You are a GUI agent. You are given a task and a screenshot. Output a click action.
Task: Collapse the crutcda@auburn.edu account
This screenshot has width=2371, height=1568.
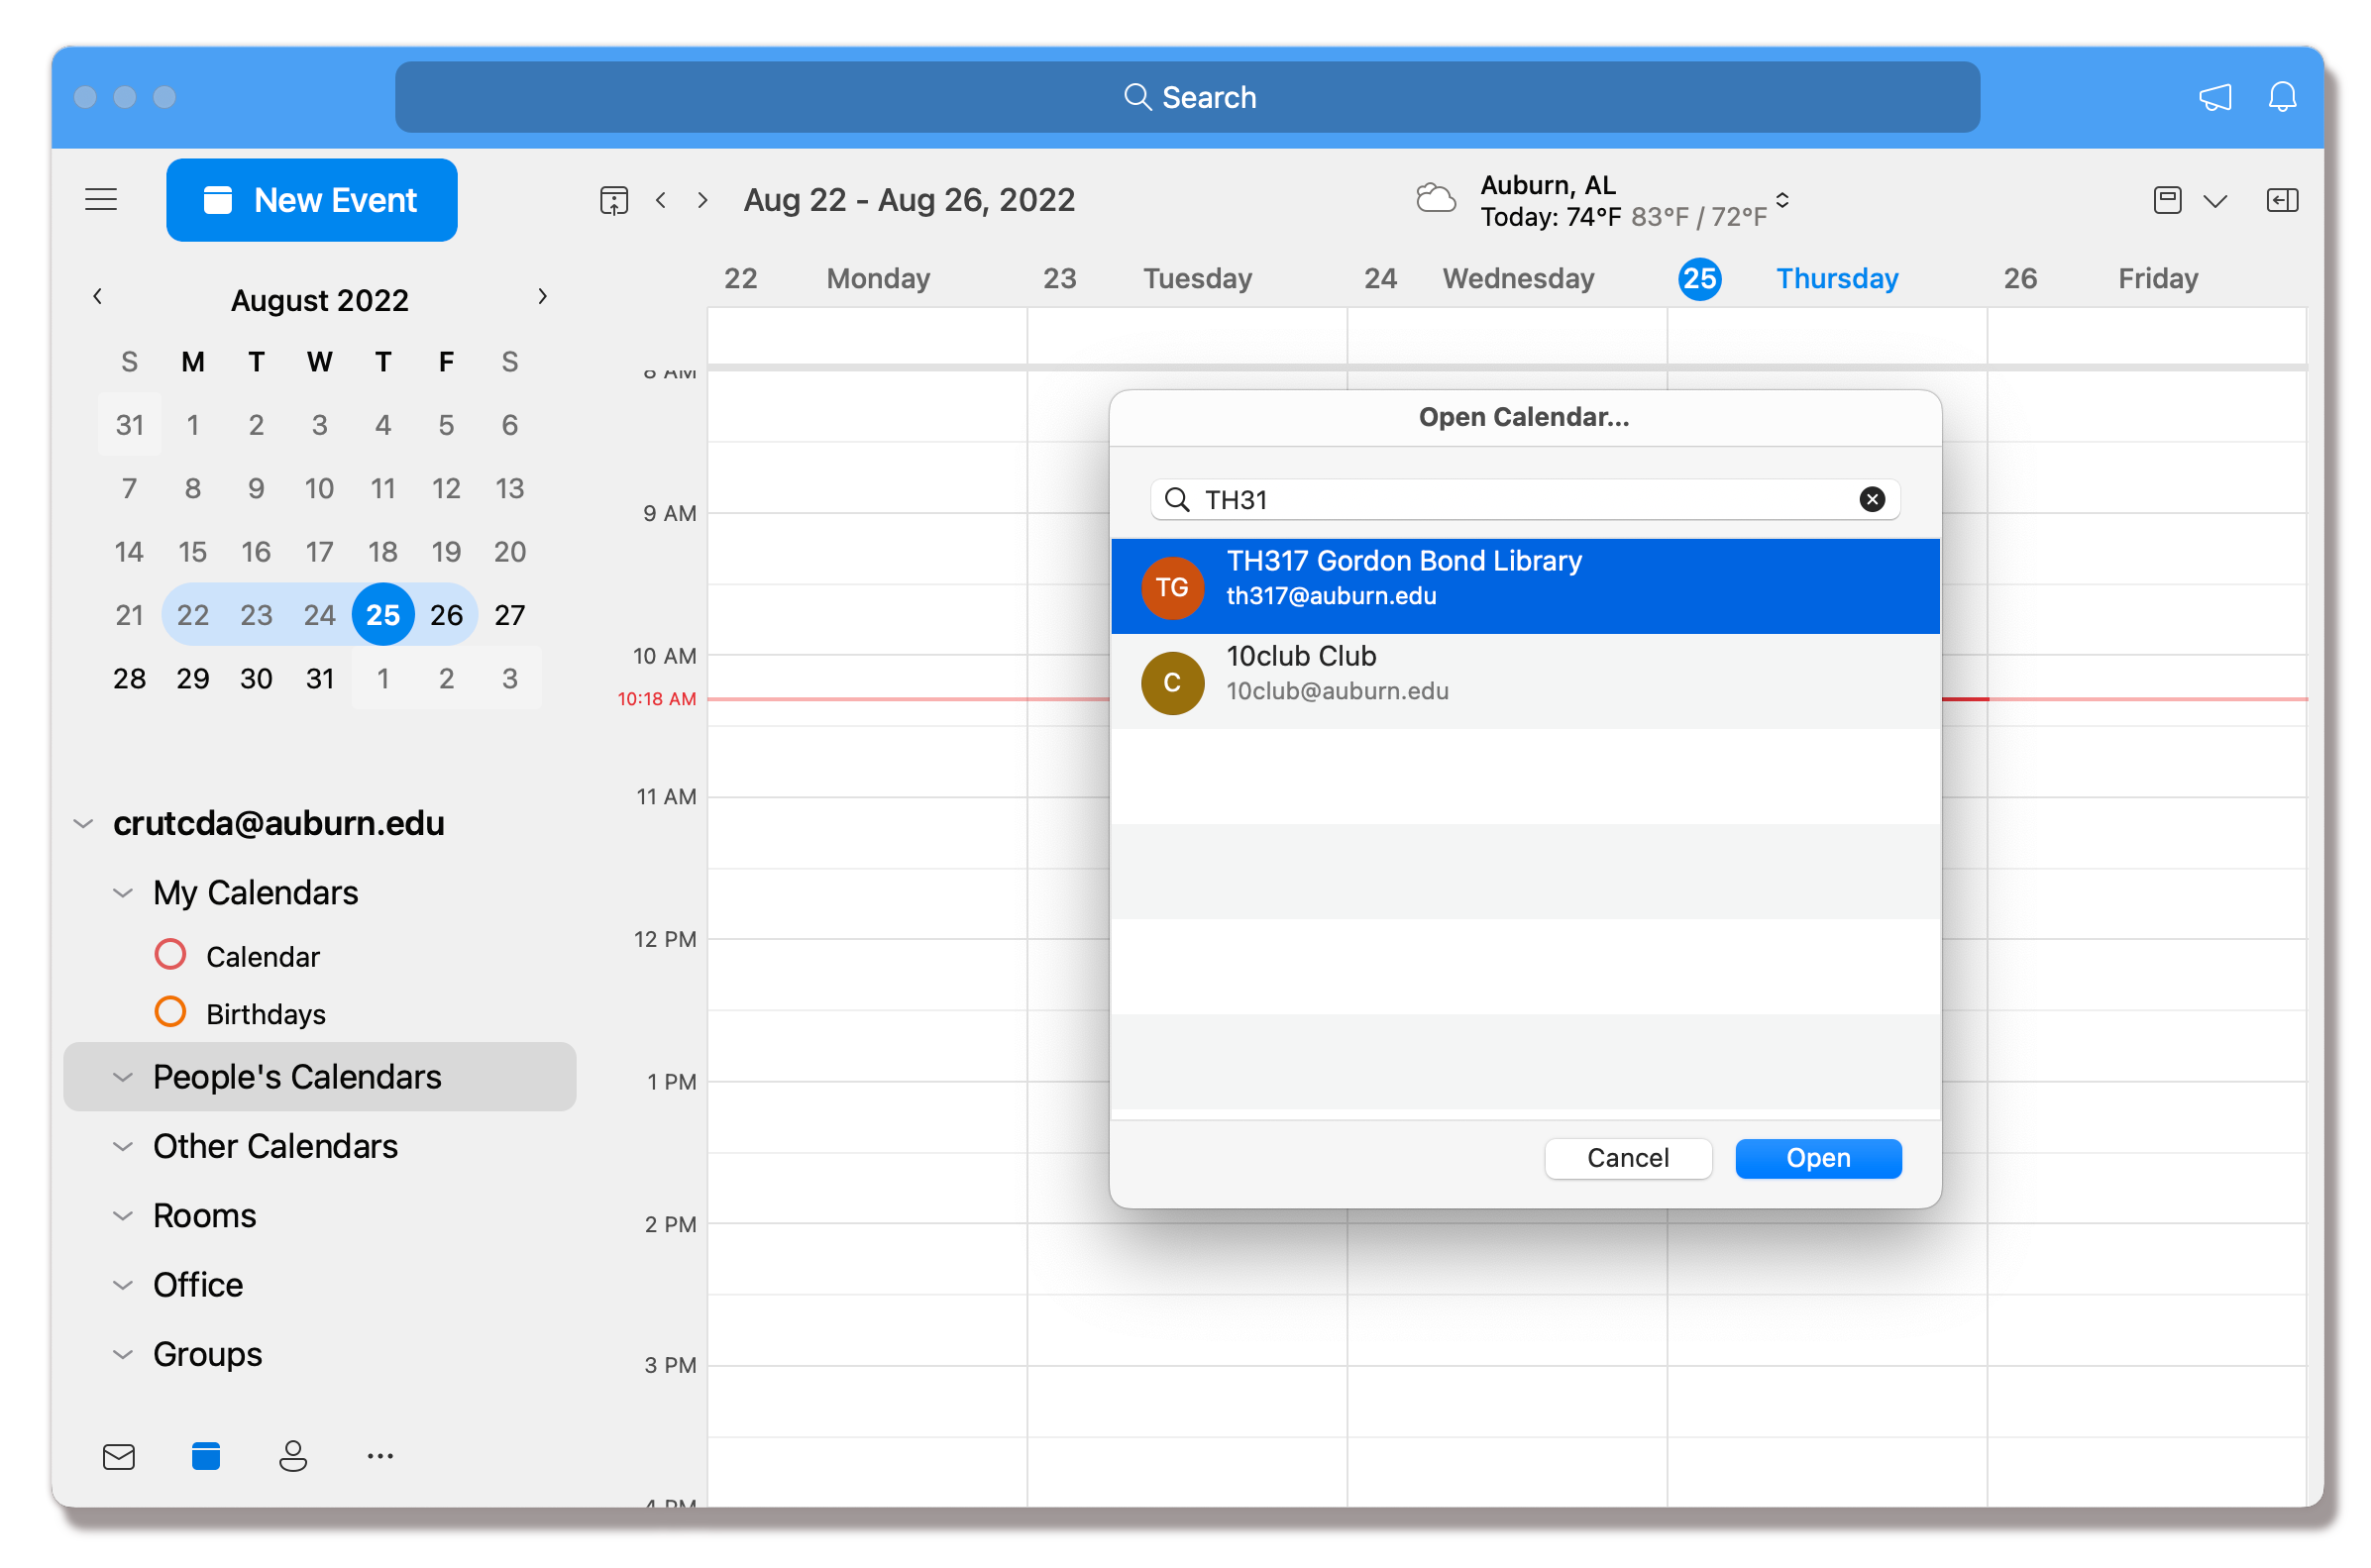point(83,823)
